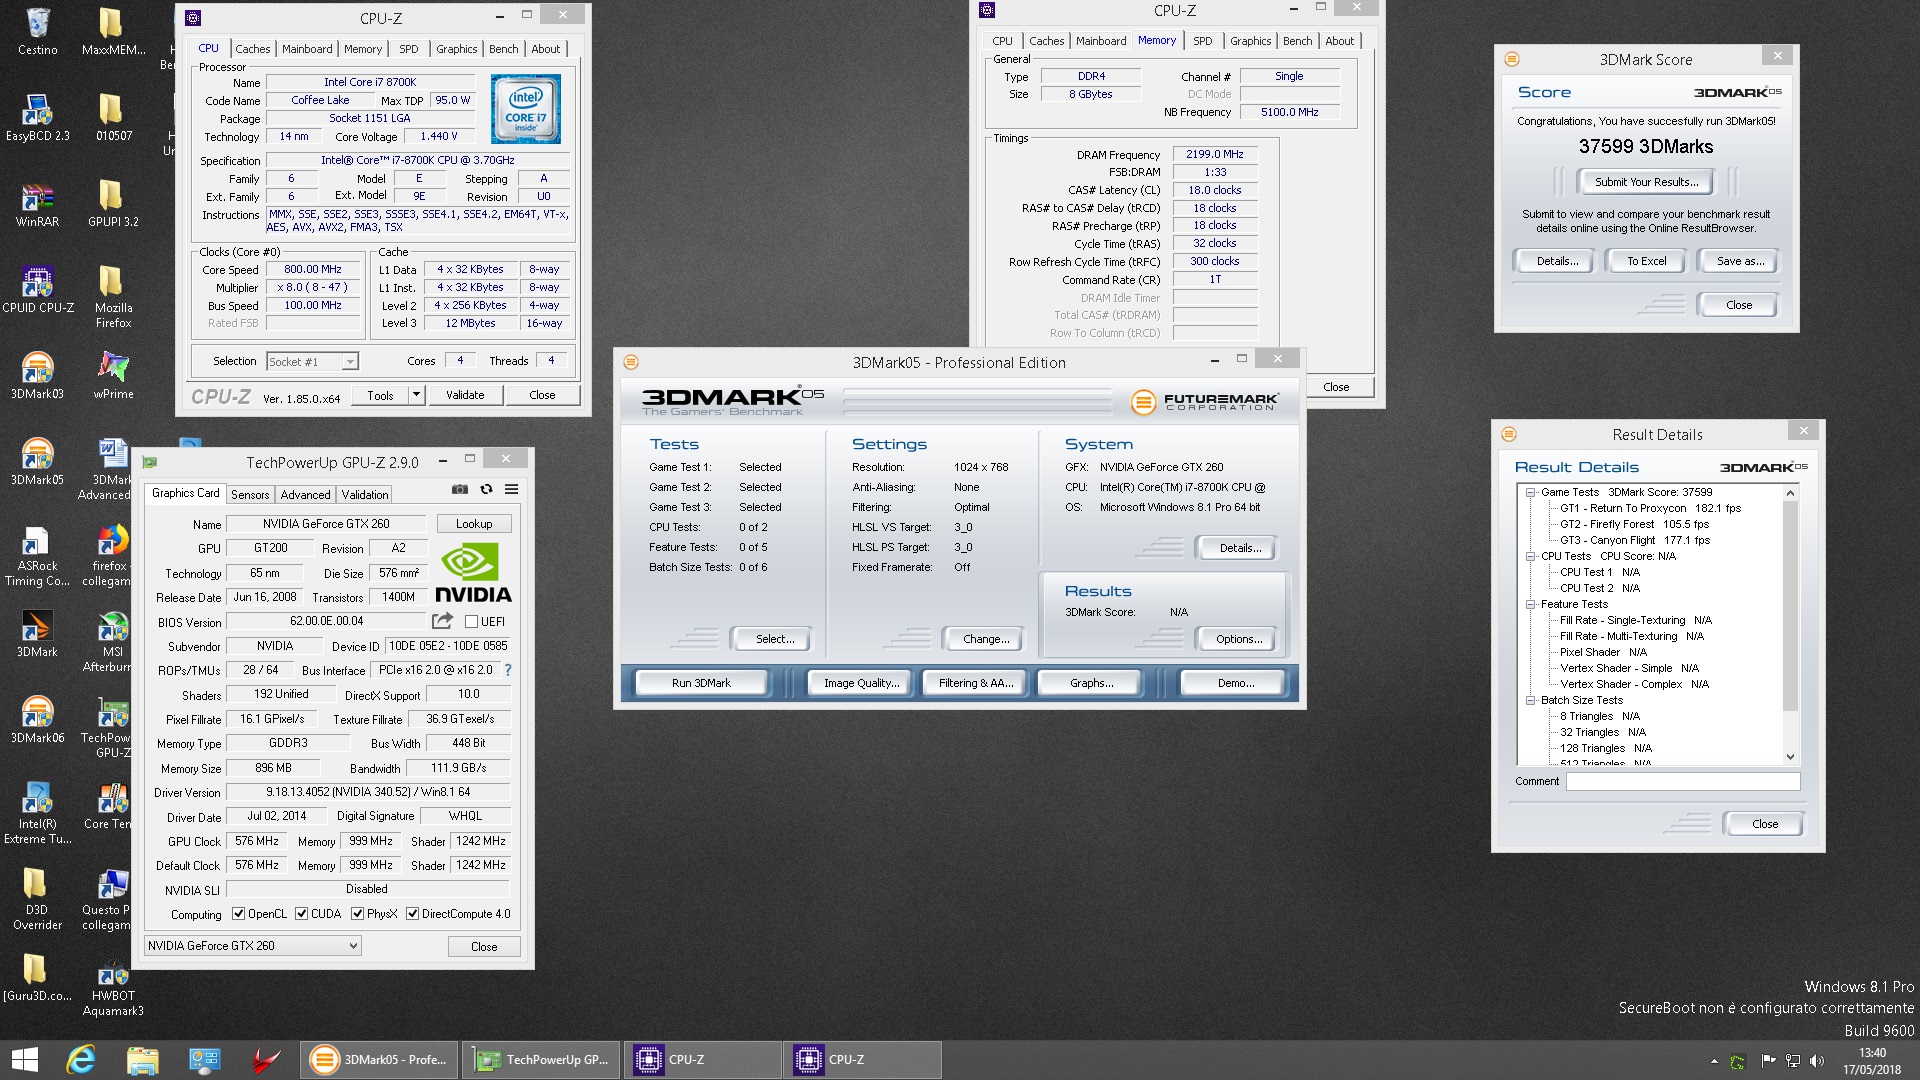Open the NVIDIA GeForce GTX 260 dropdown
This screenshot has width=1920, height=1080.
(x=252, y=945)
